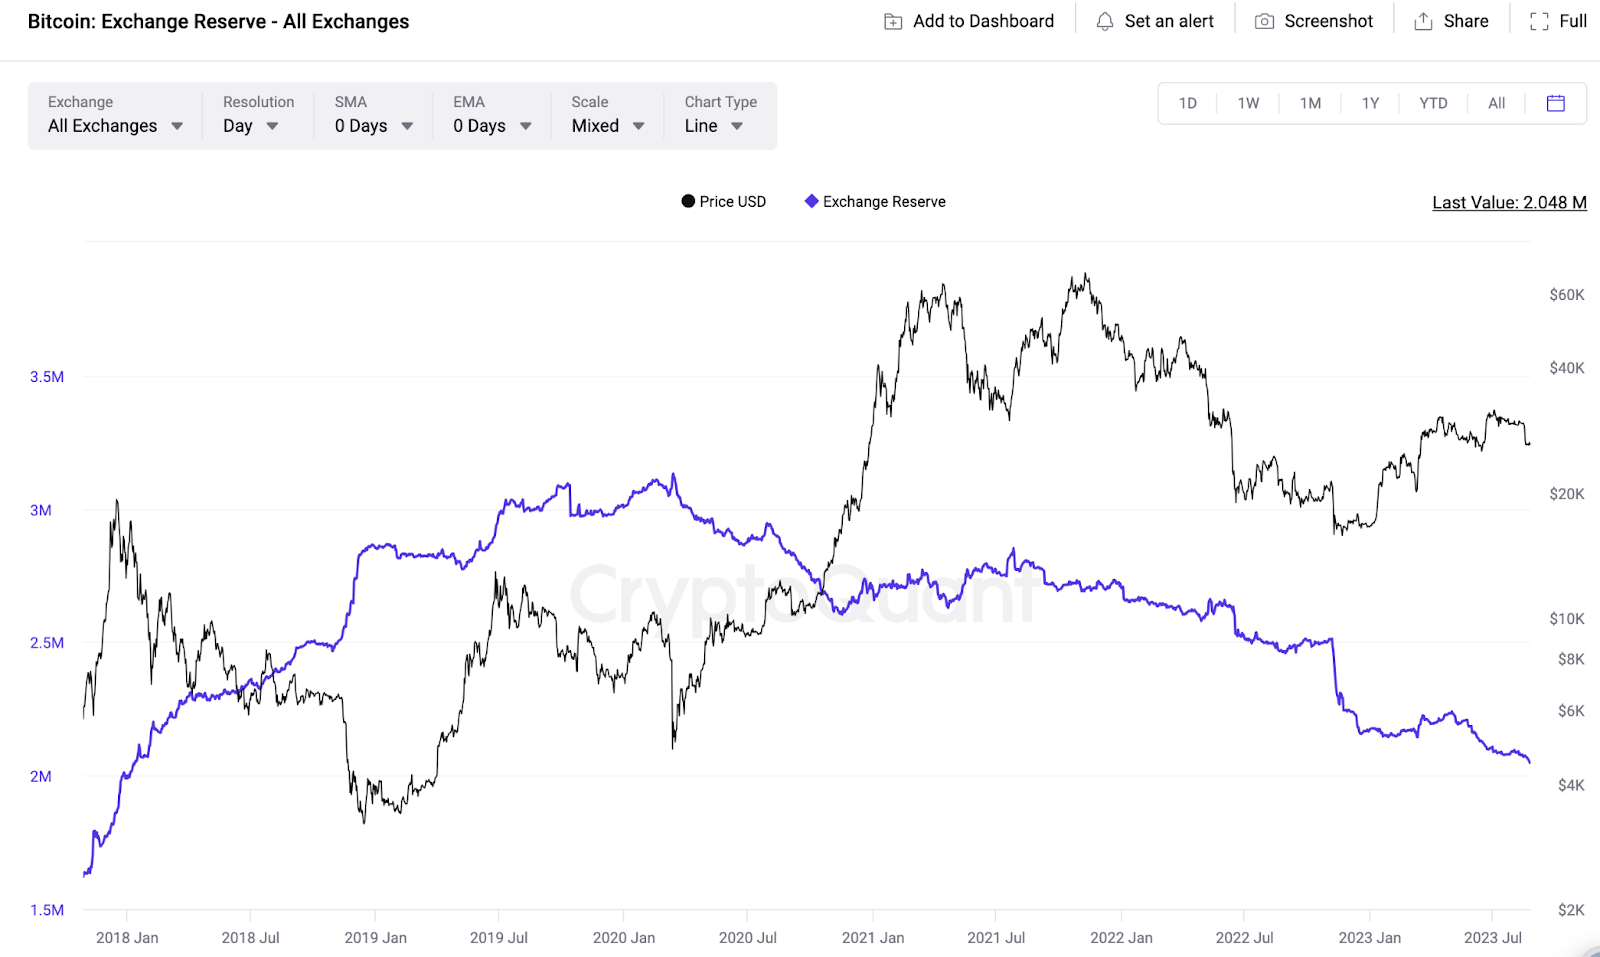Expand the EMA days dropdown
Screen dimensions: 1600x957
point(491,126)
